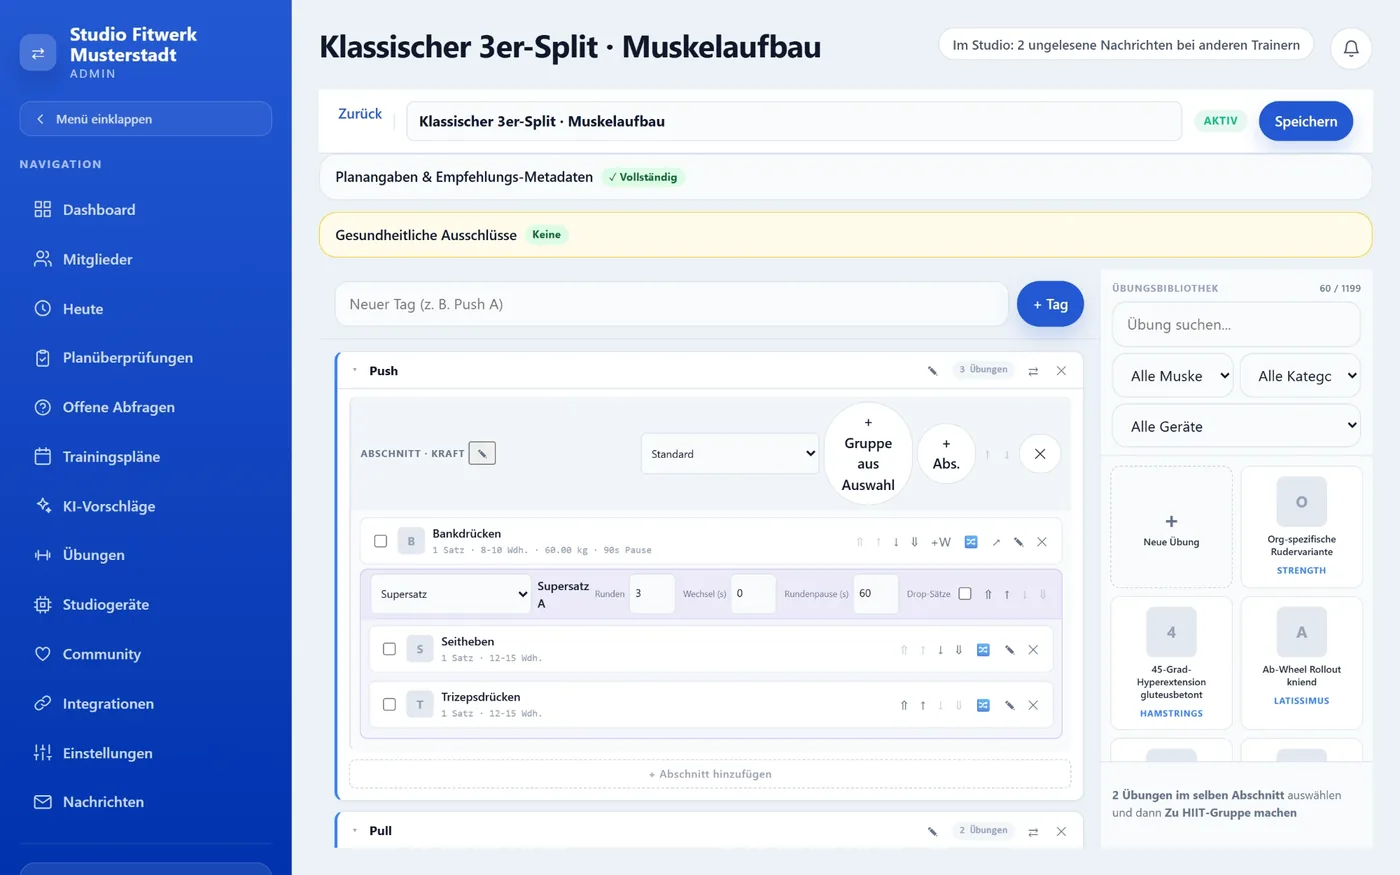Shuffle alternative exercise for Bankdrücken

pos(970,542)
